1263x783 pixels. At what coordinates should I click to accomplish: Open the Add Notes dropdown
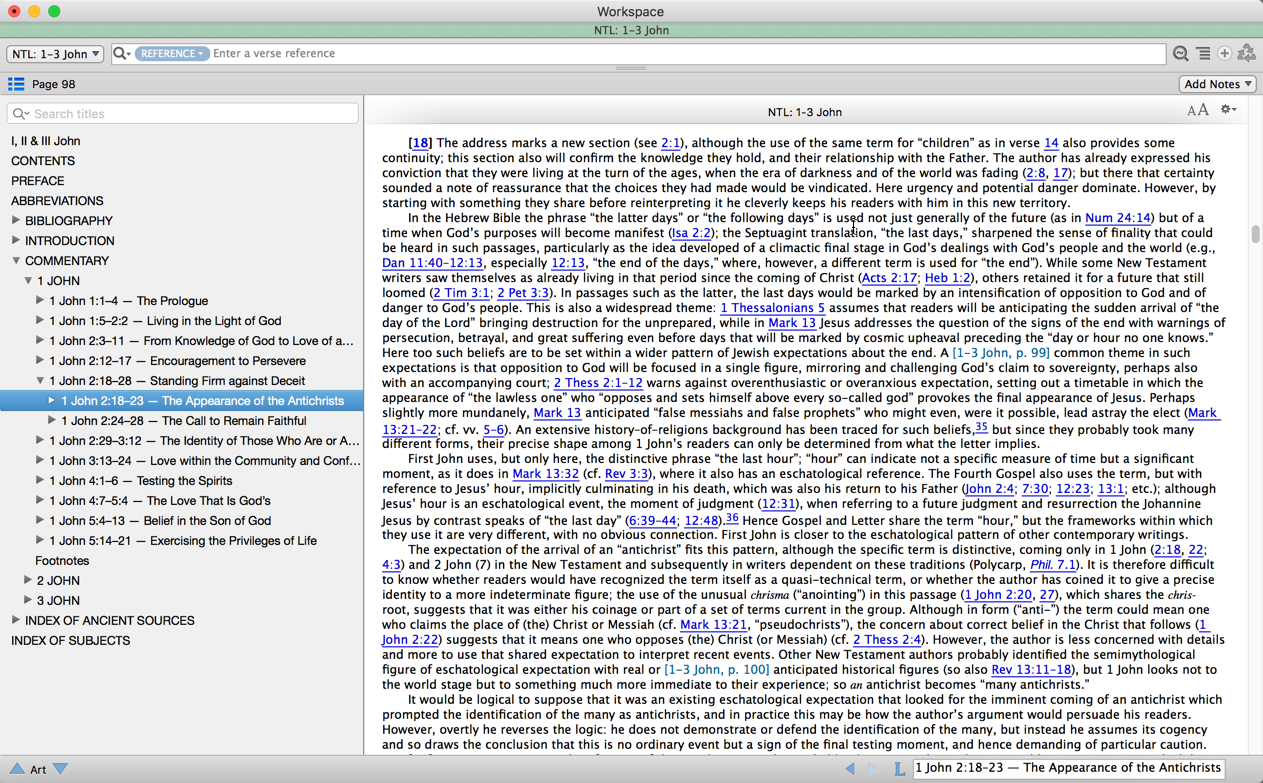tap(1217, 84)
